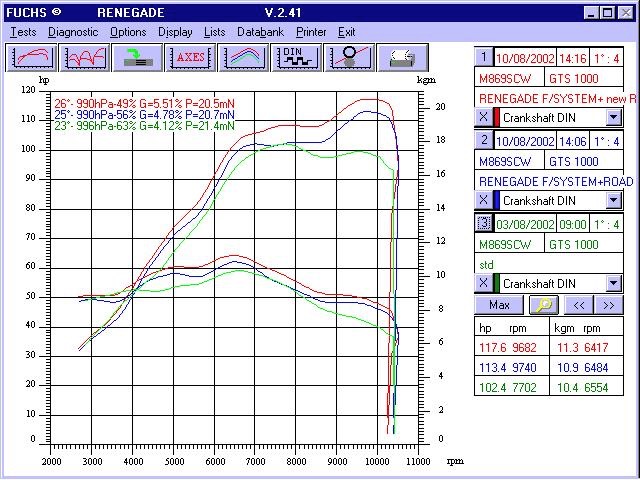640x480 pixels.
Task: Click the Max button
Action: 499,305
